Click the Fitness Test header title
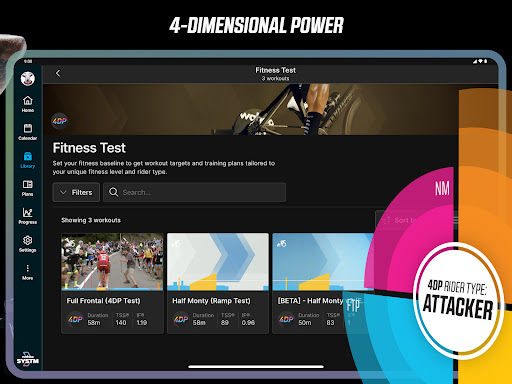Screen dimensions: 512x384 click(x=275, y=70)
